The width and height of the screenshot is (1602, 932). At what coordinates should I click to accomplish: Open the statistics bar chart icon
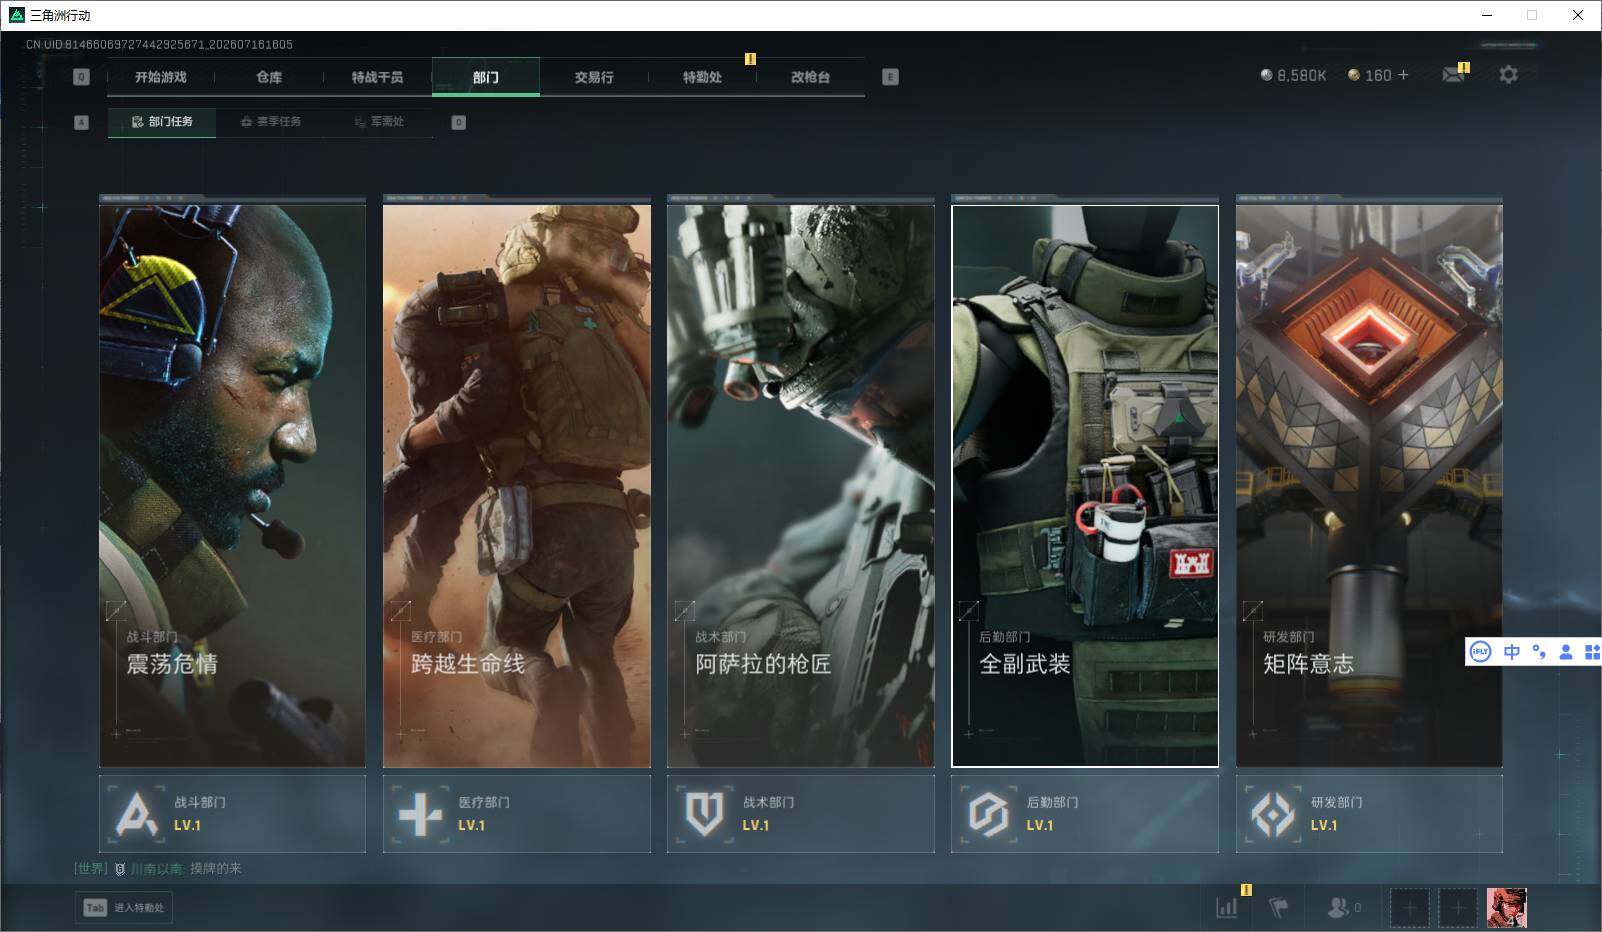tap(1227, 908)
